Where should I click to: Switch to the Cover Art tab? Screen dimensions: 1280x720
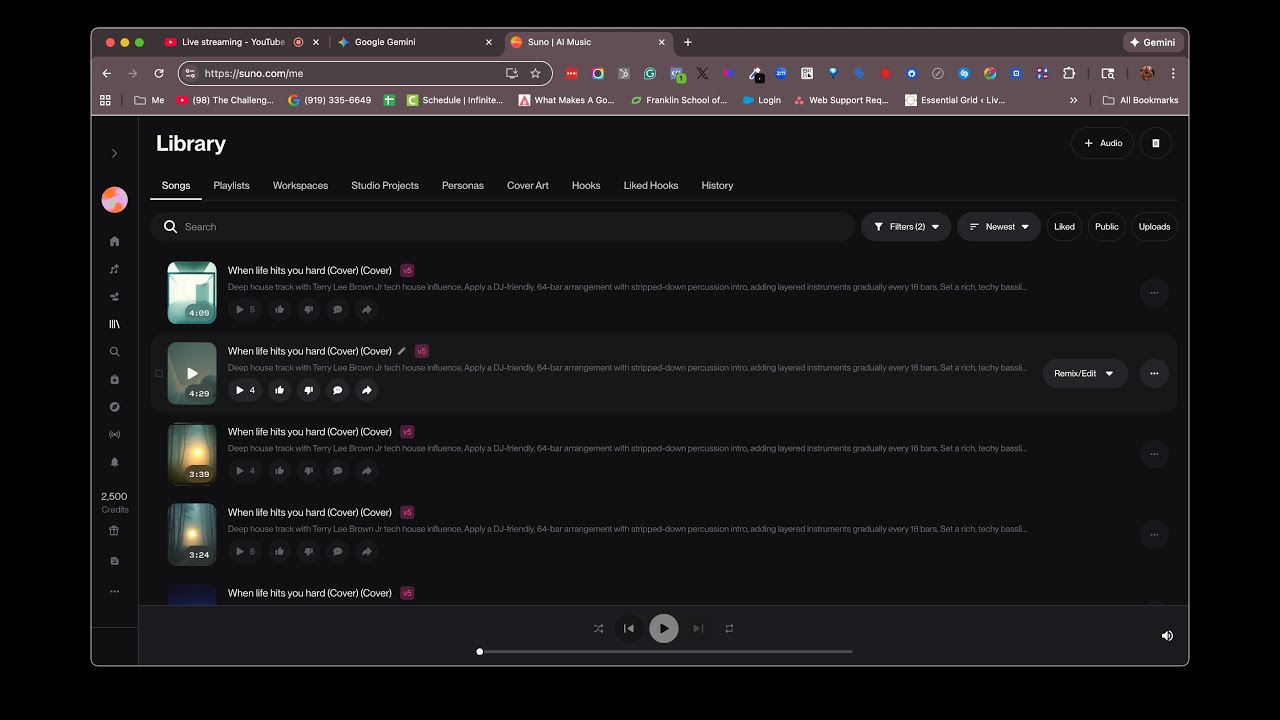[528, 185]
